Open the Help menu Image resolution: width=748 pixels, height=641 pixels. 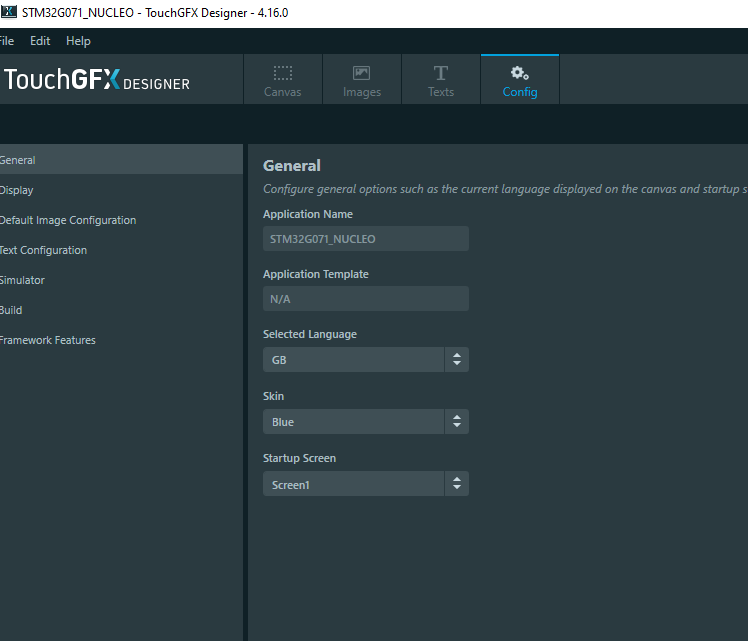pos(78,41)
